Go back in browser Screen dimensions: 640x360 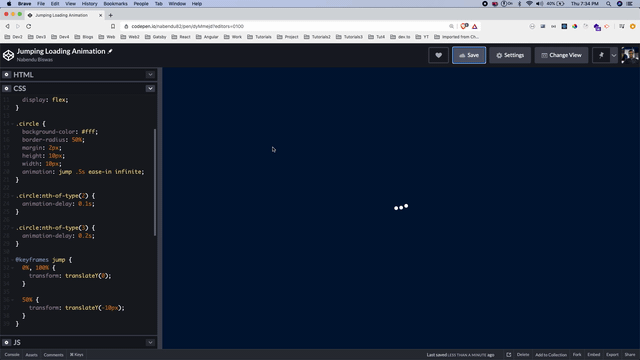click(x=7, y=26)
